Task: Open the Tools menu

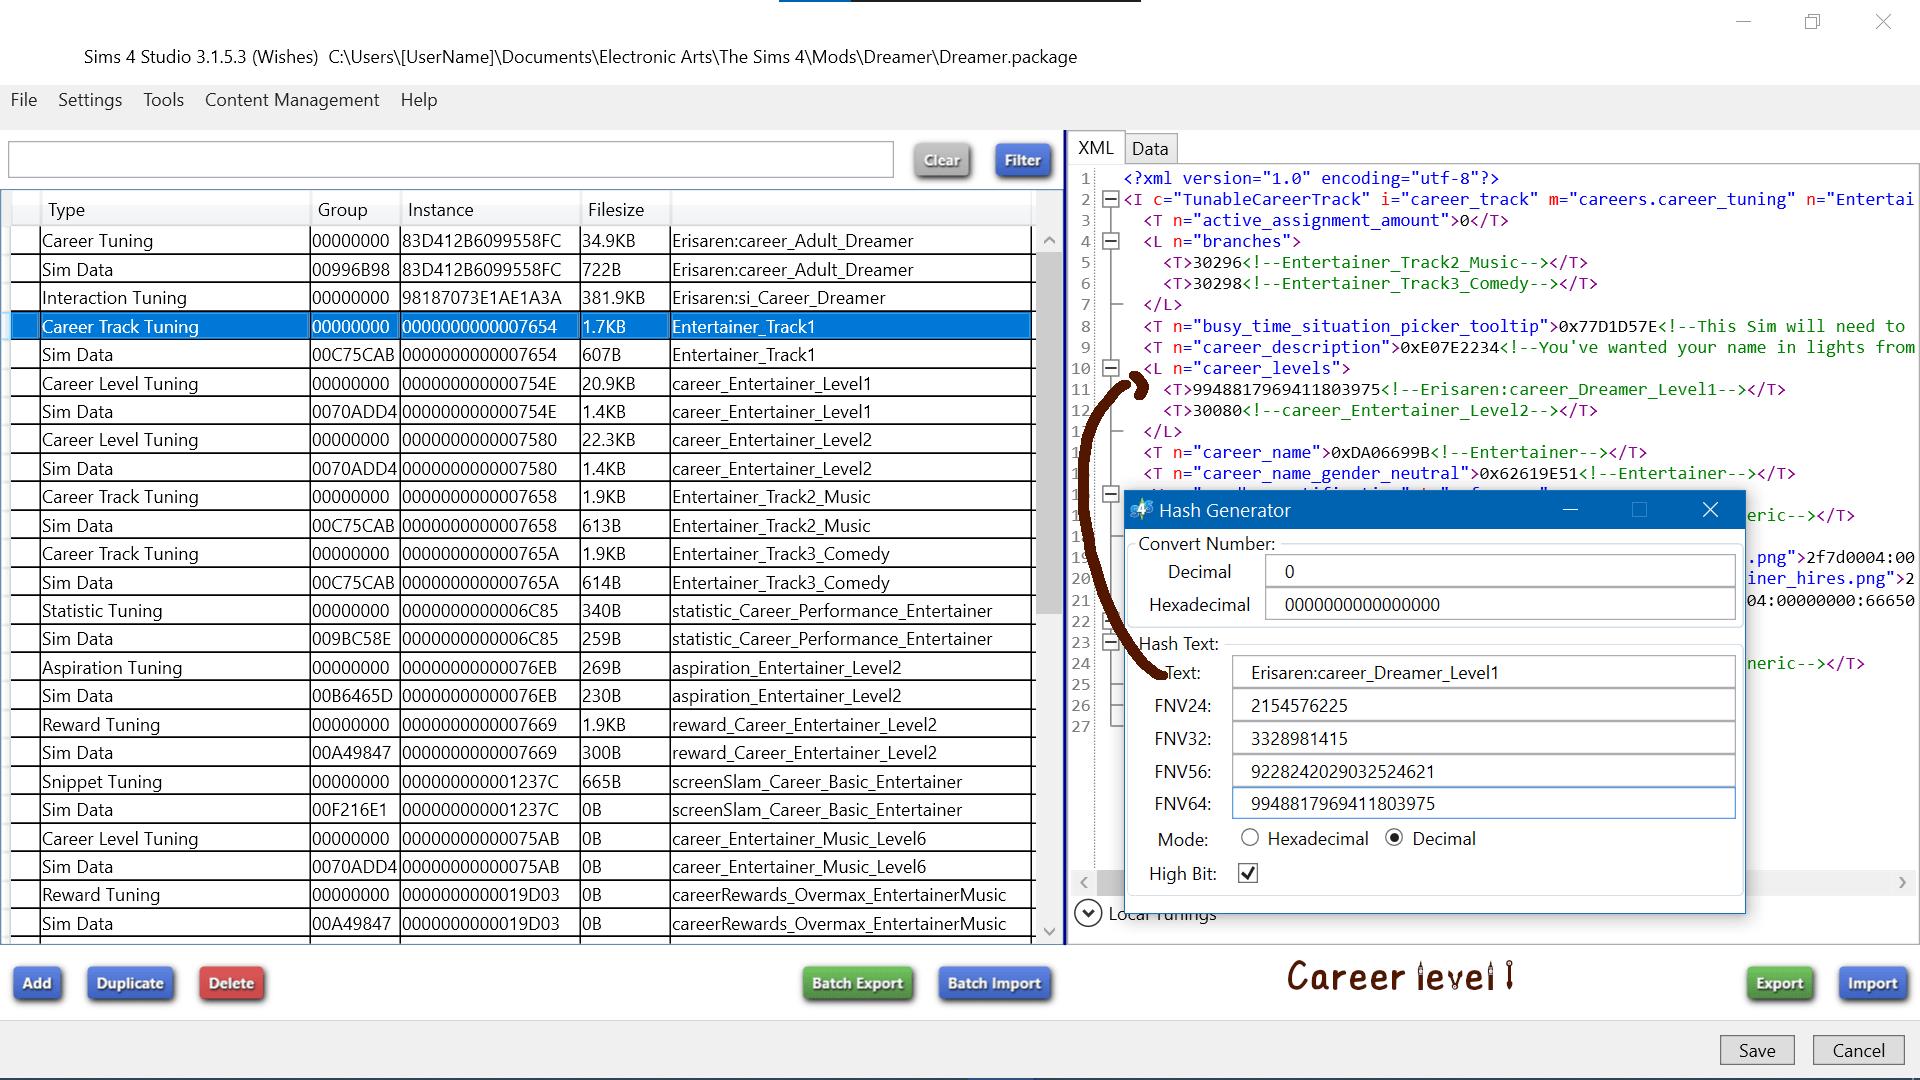Action: click(x=163, y=100)
